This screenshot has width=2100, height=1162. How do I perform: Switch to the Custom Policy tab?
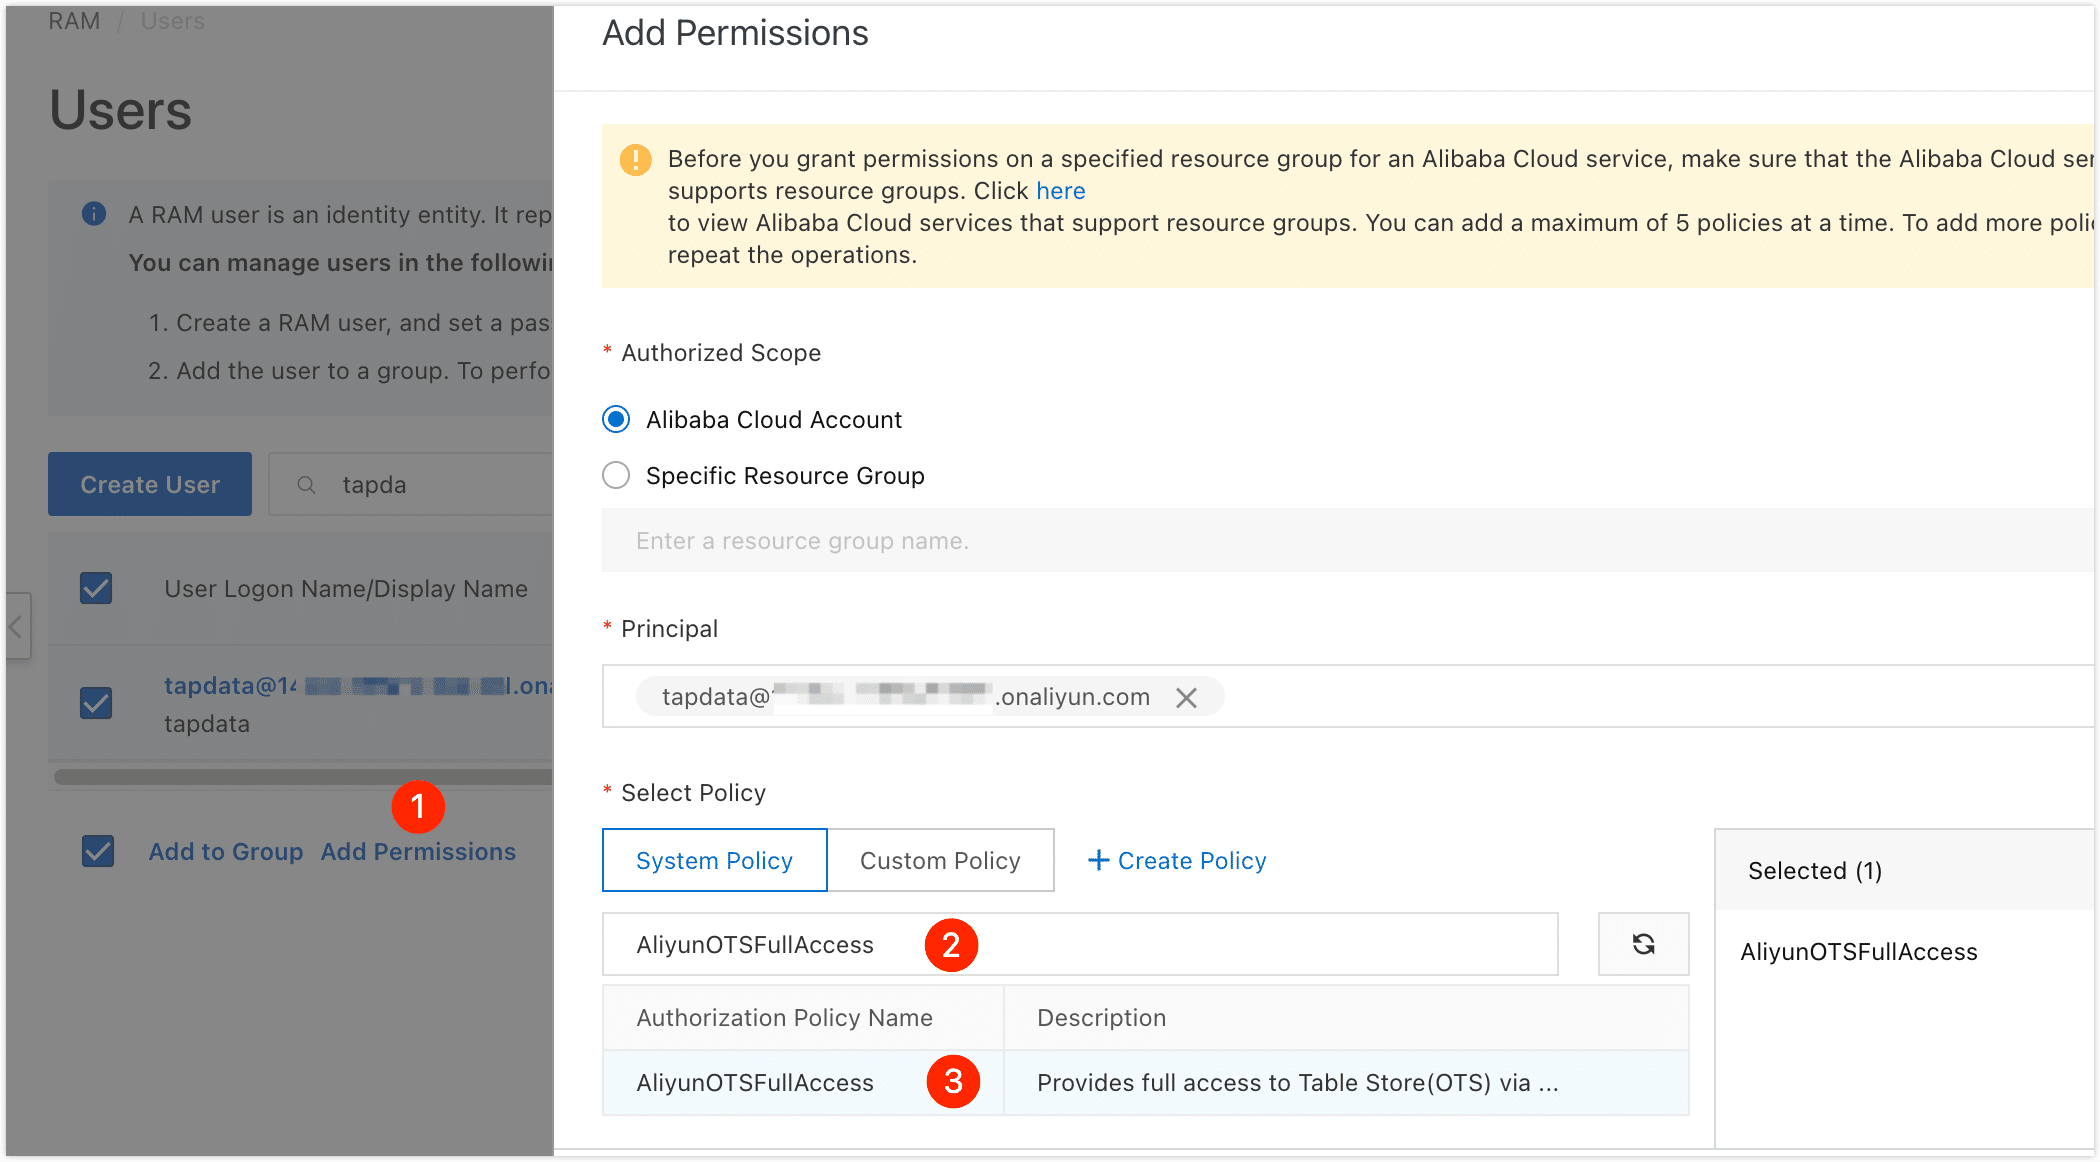(x=939, y=860)
